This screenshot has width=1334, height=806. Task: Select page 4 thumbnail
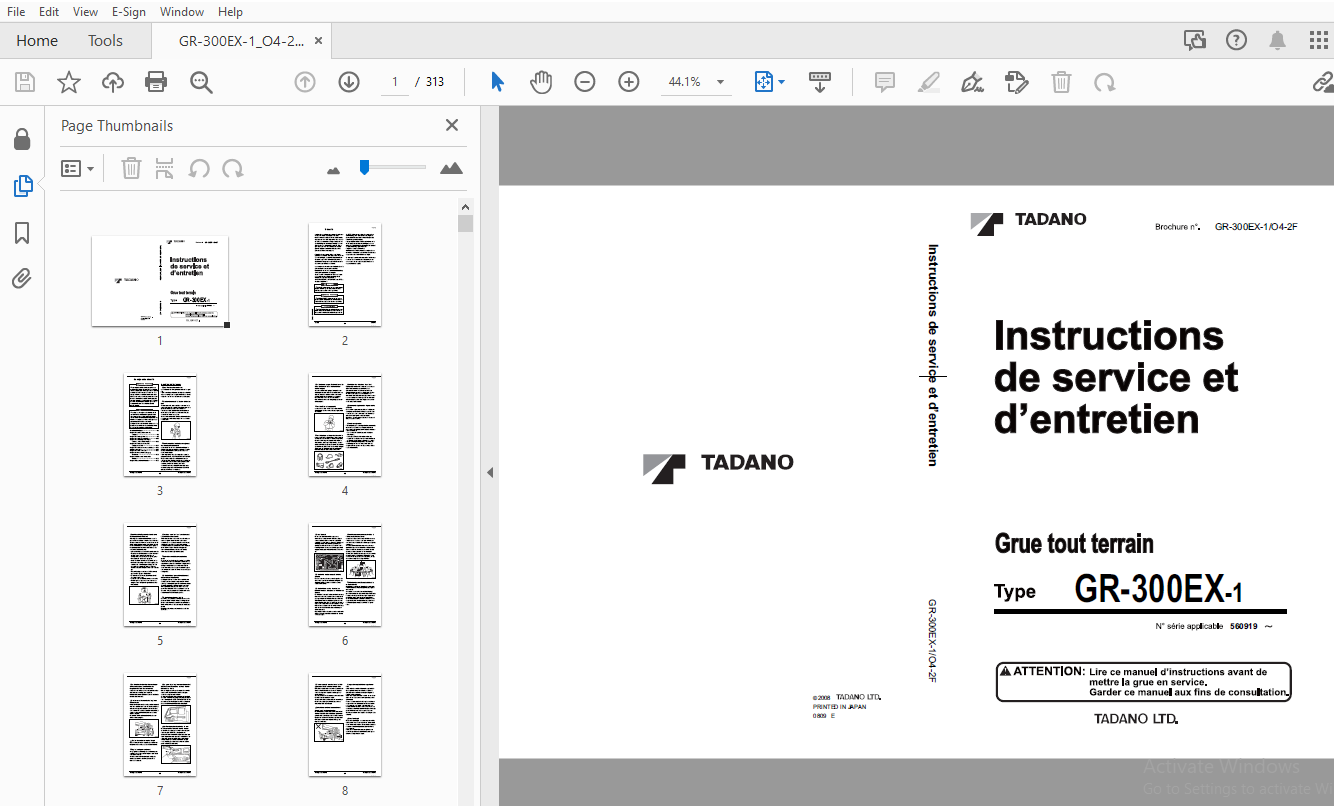coord(345,425)
